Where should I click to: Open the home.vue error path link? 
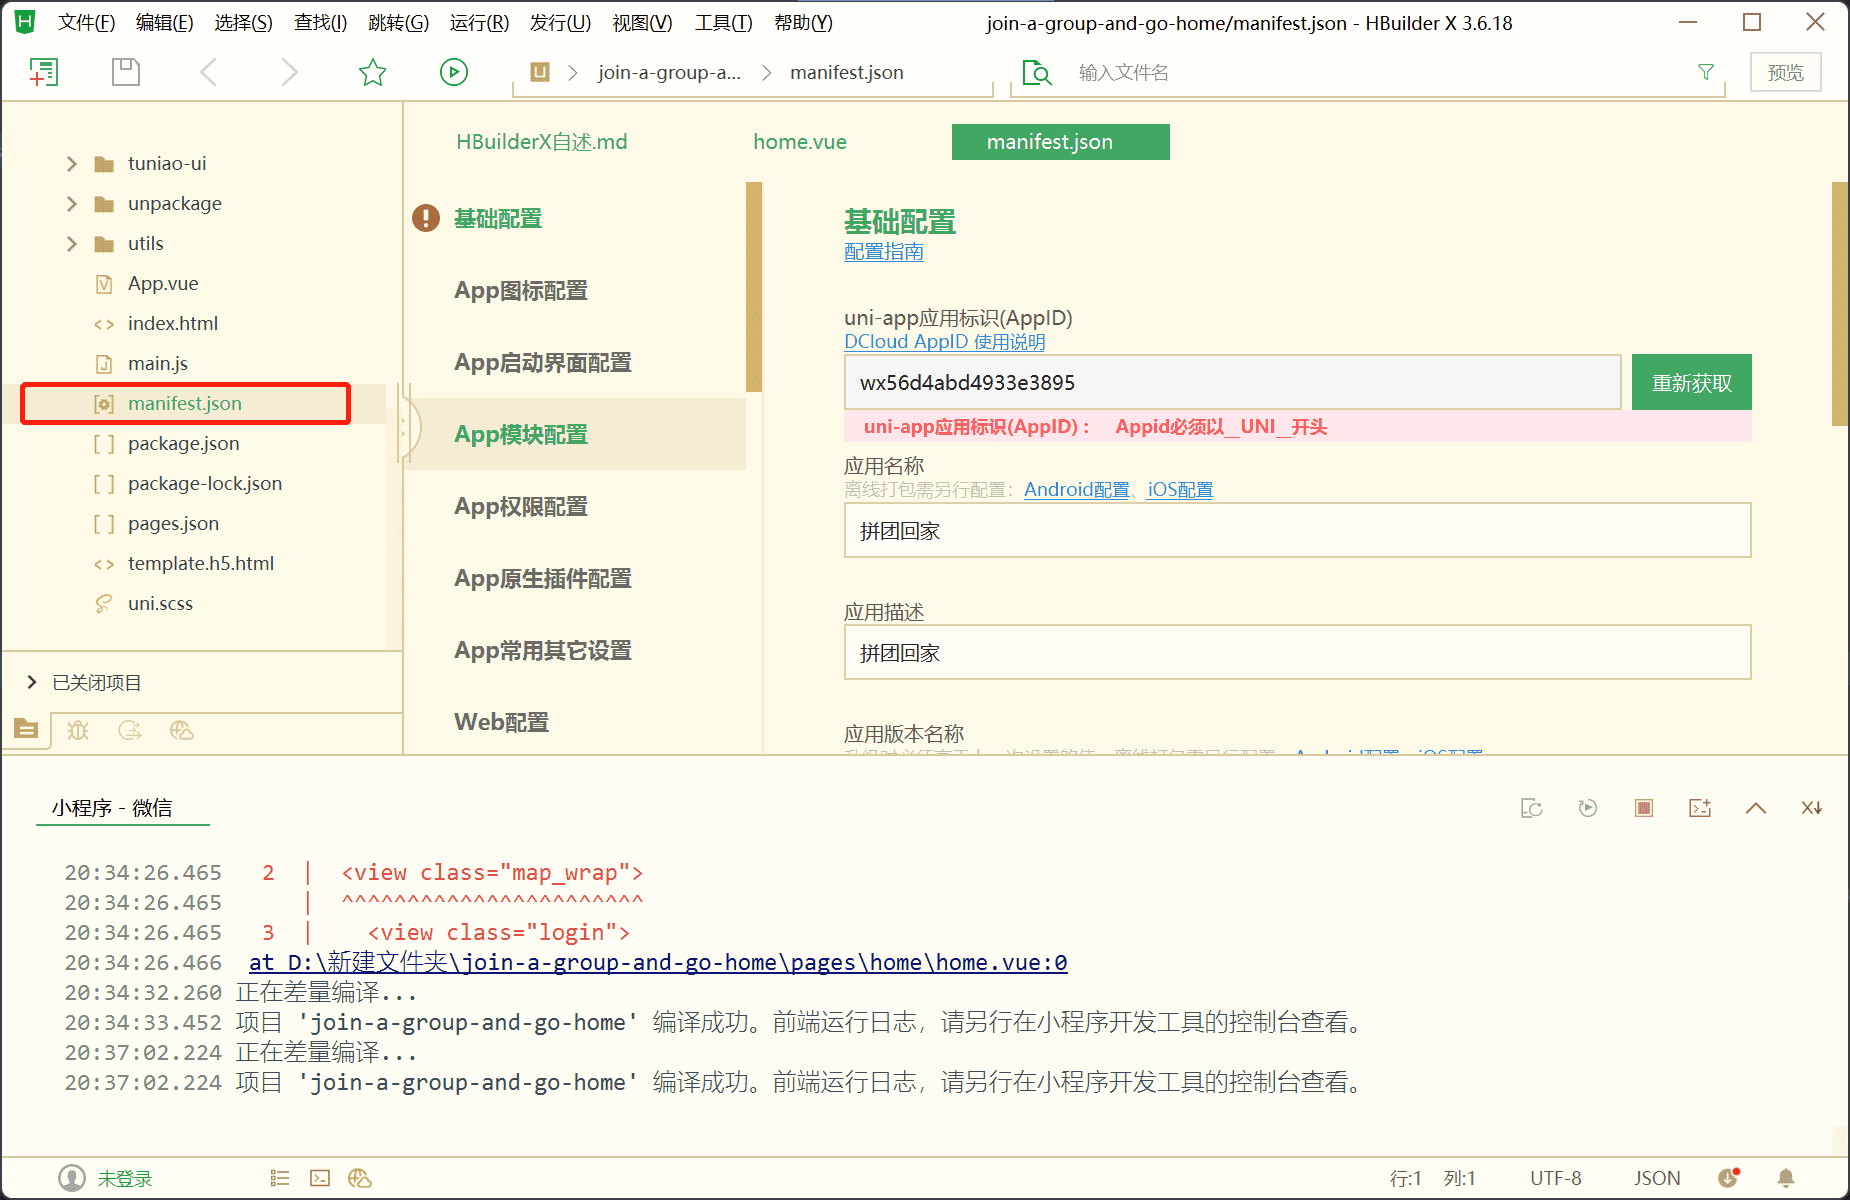(x=658, y=963)
